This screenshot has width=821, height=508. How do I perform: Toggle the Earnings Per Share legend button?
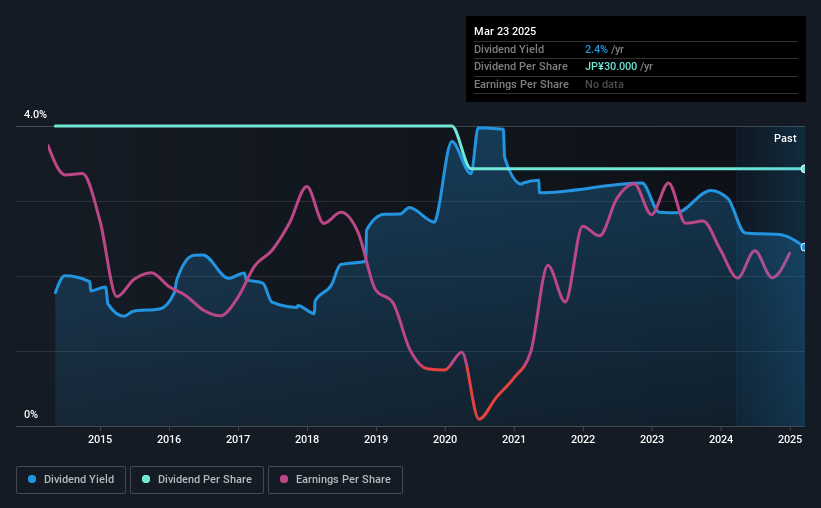tap(336, 480)
